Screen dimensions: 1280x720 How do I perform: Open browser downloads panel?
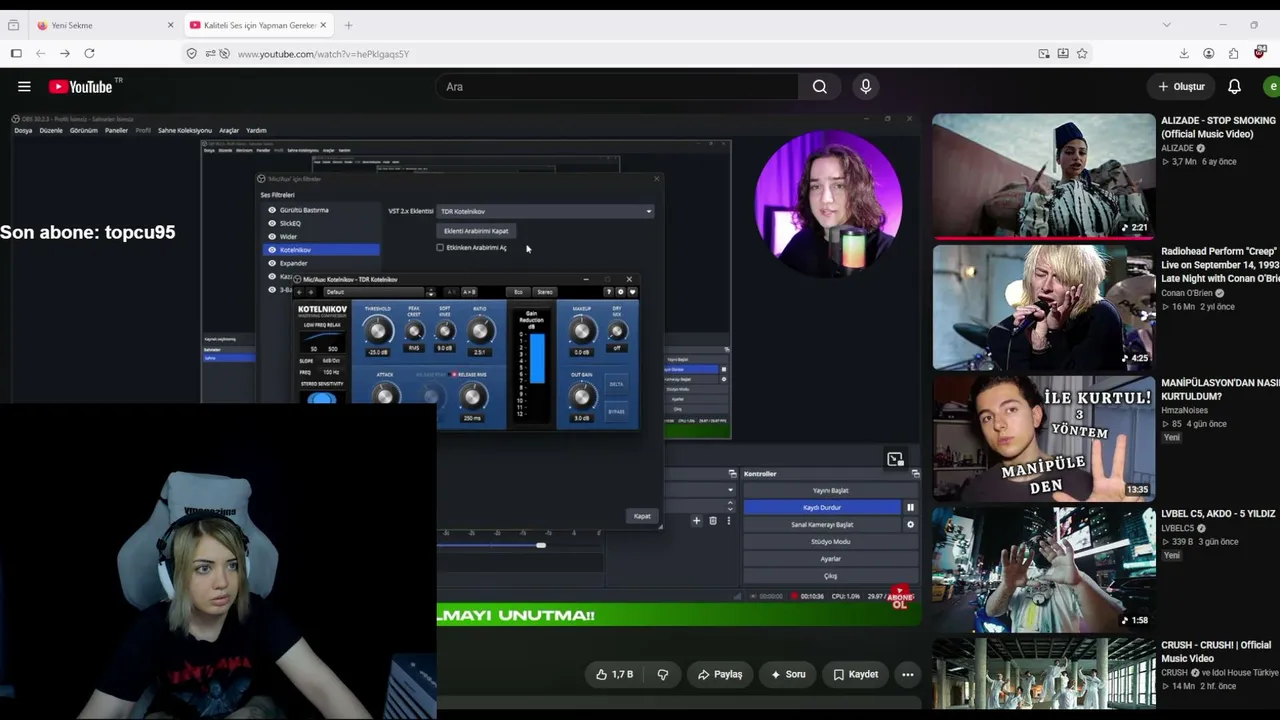point(1184,53)
